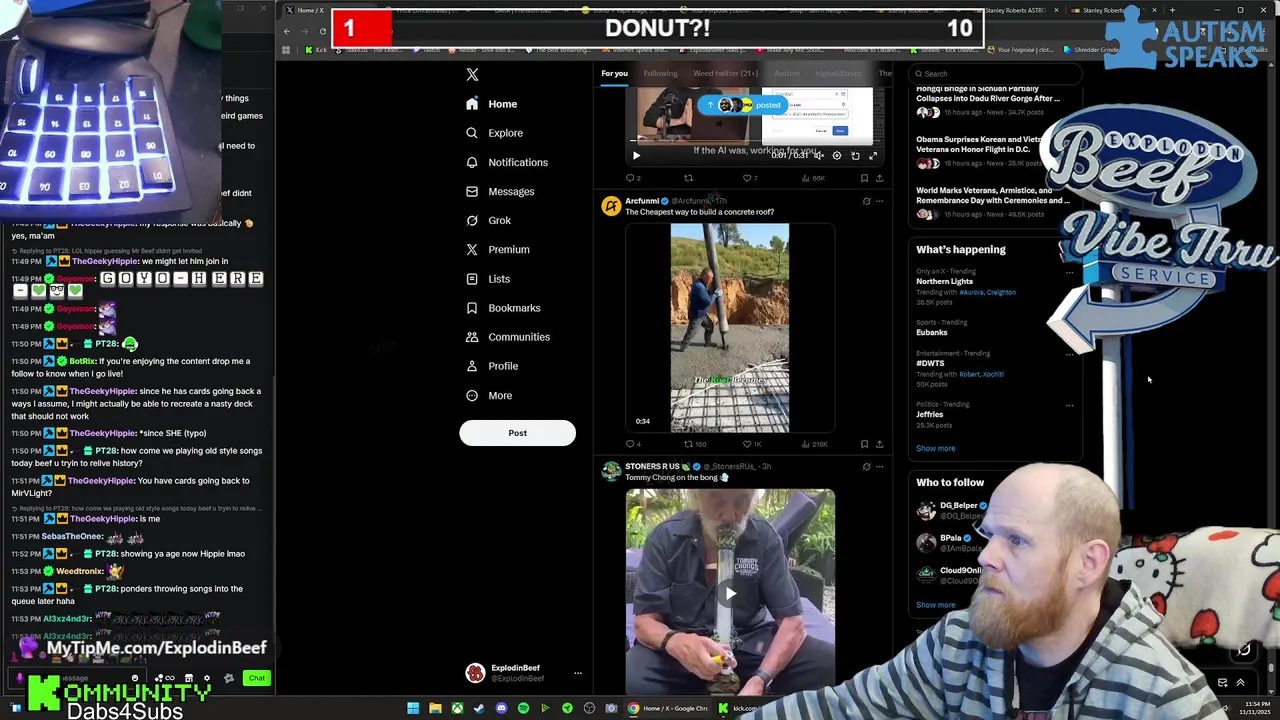
Task: Click the X search field
Action: (995, 73)
